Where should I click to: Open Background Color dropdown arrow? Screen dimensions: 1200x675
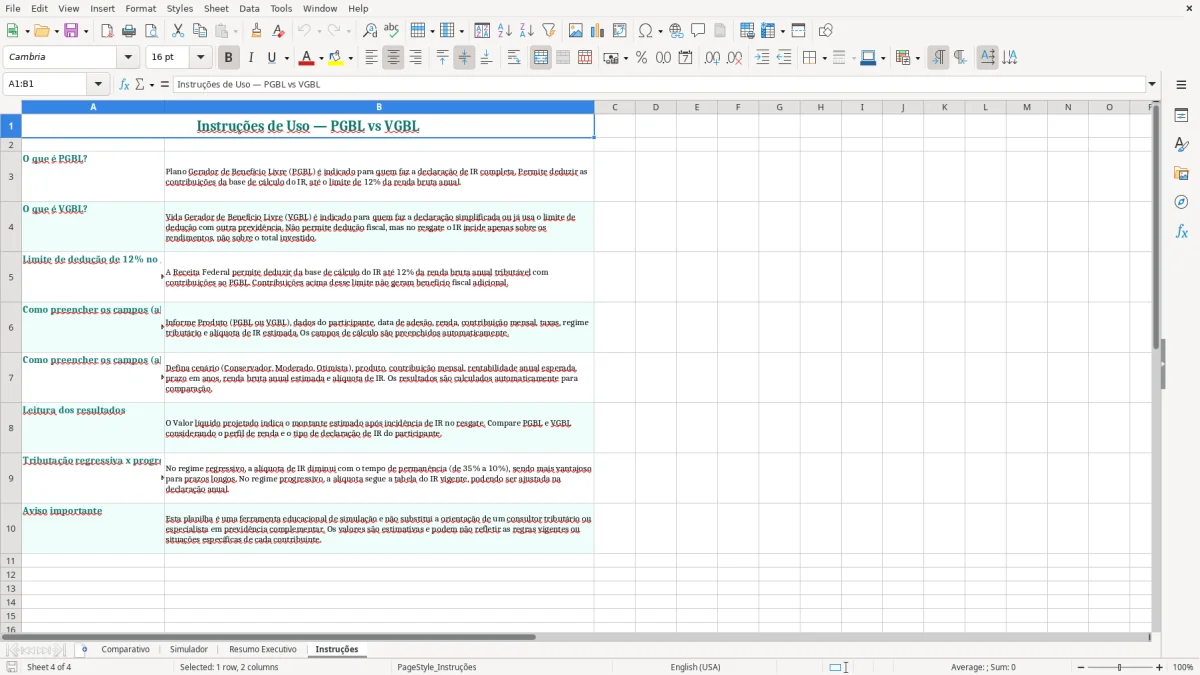point(350,58)
